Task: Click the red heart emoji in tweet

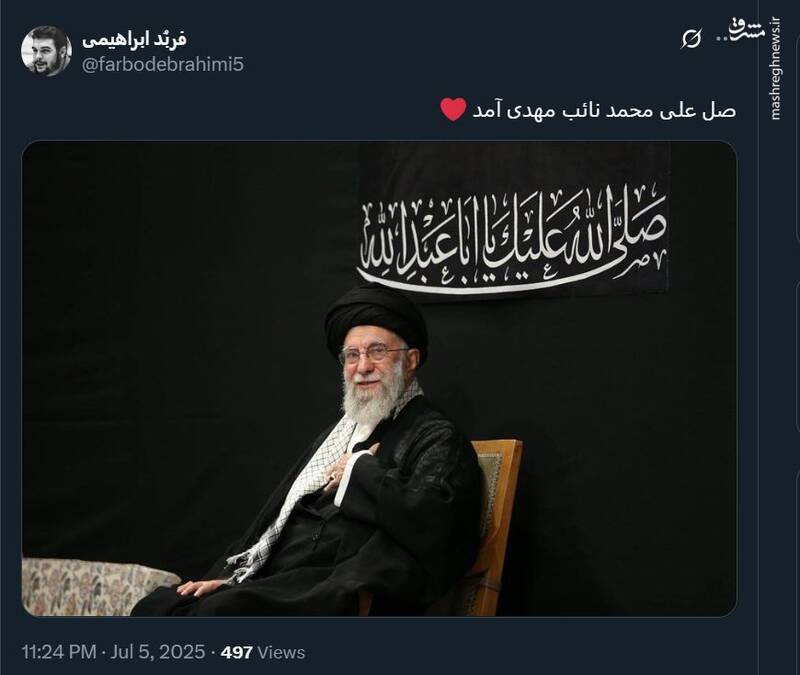Action: (453, 110)
